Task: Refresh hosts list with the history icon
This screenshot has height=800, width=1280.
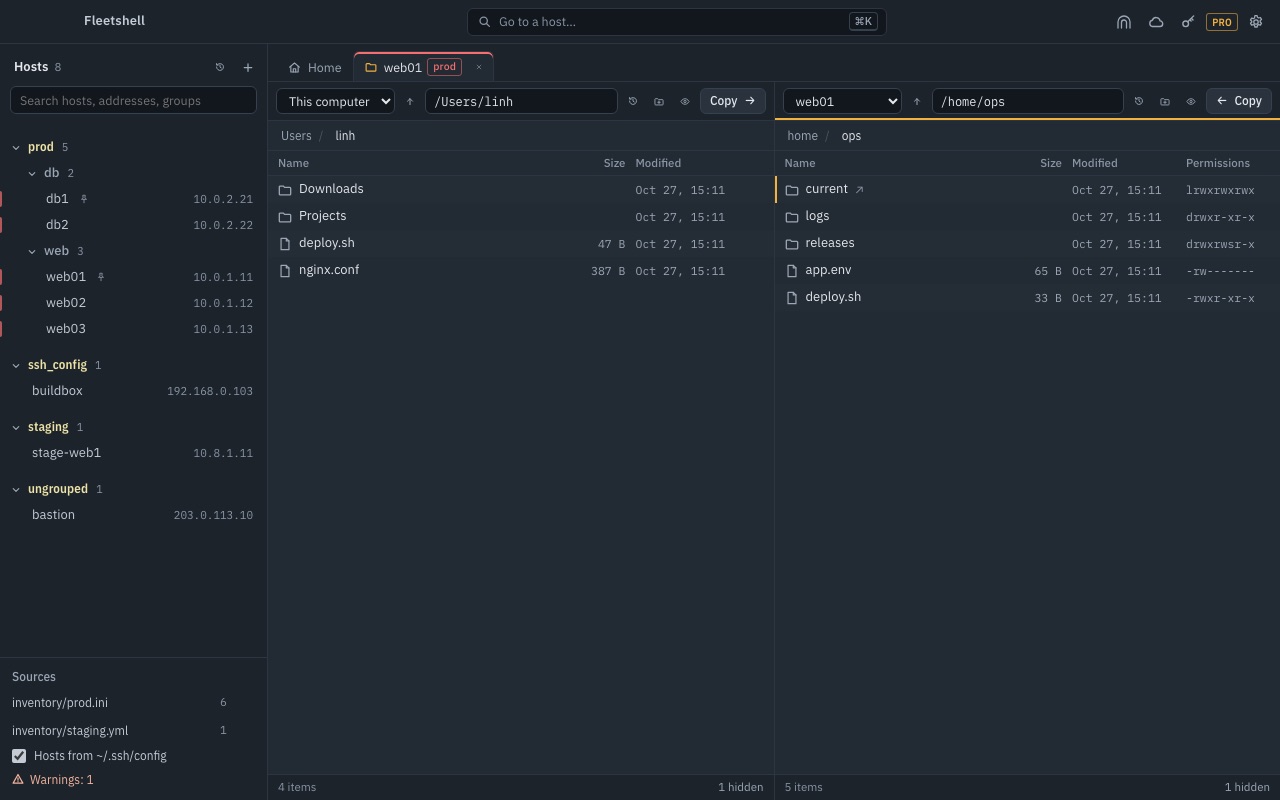Action: coord(220,67)
